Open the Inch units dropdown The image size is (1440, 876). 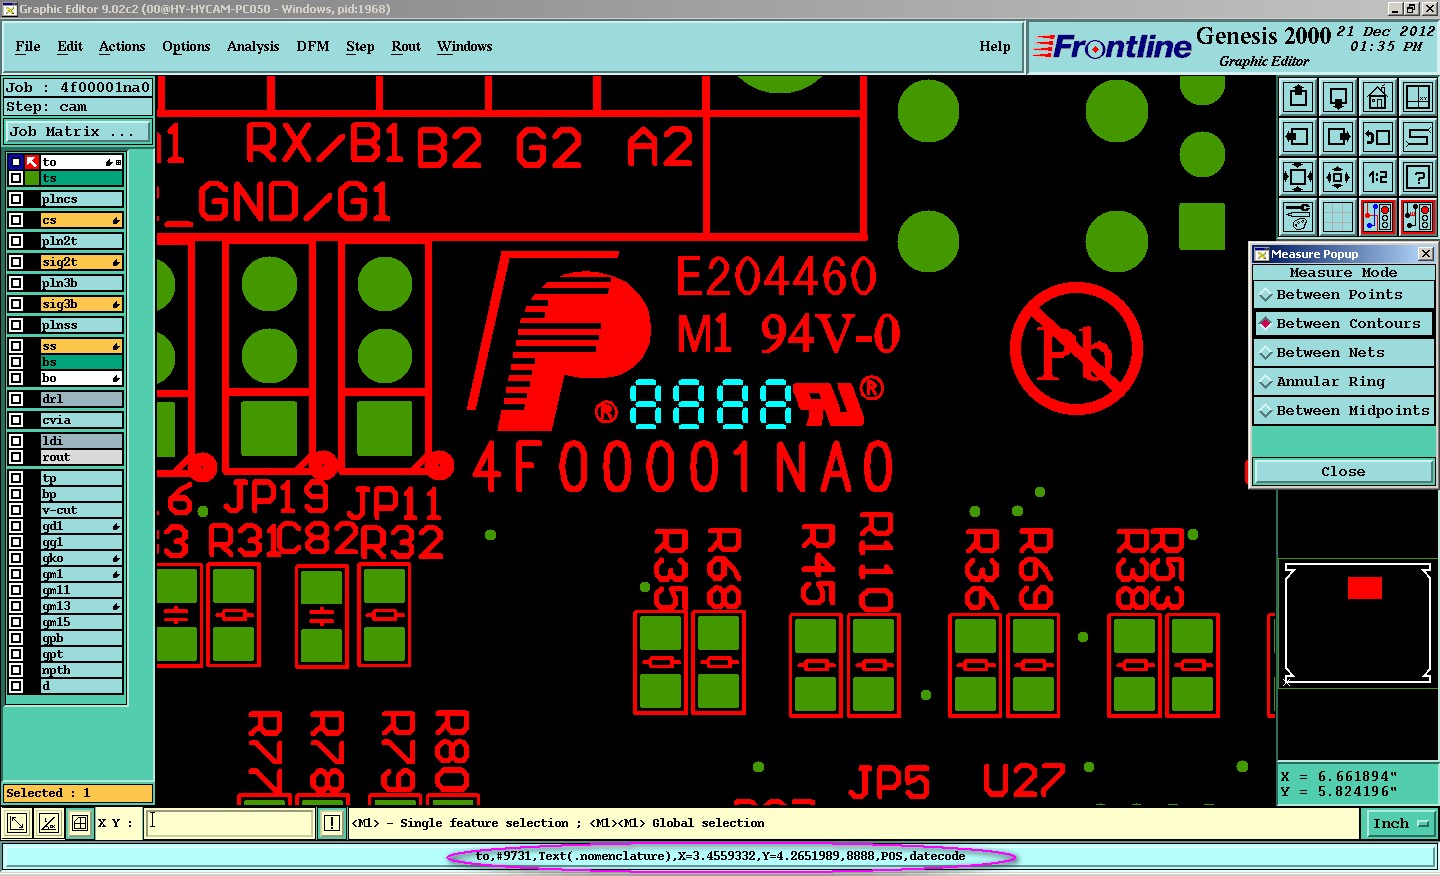(x=1401, y=824)
